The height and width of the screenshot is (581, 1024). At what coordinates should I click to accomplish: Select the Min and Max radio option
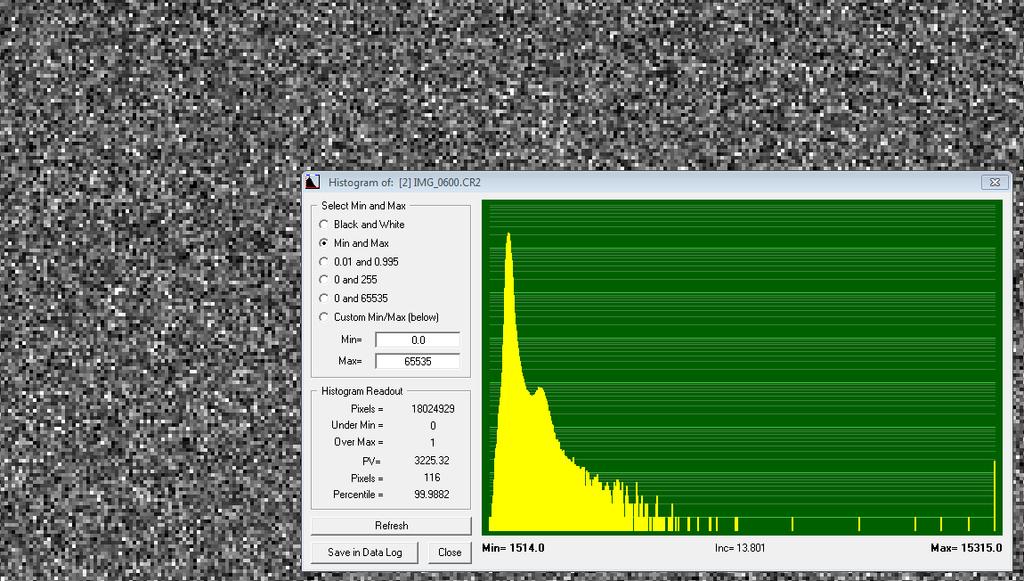[355, 243]
